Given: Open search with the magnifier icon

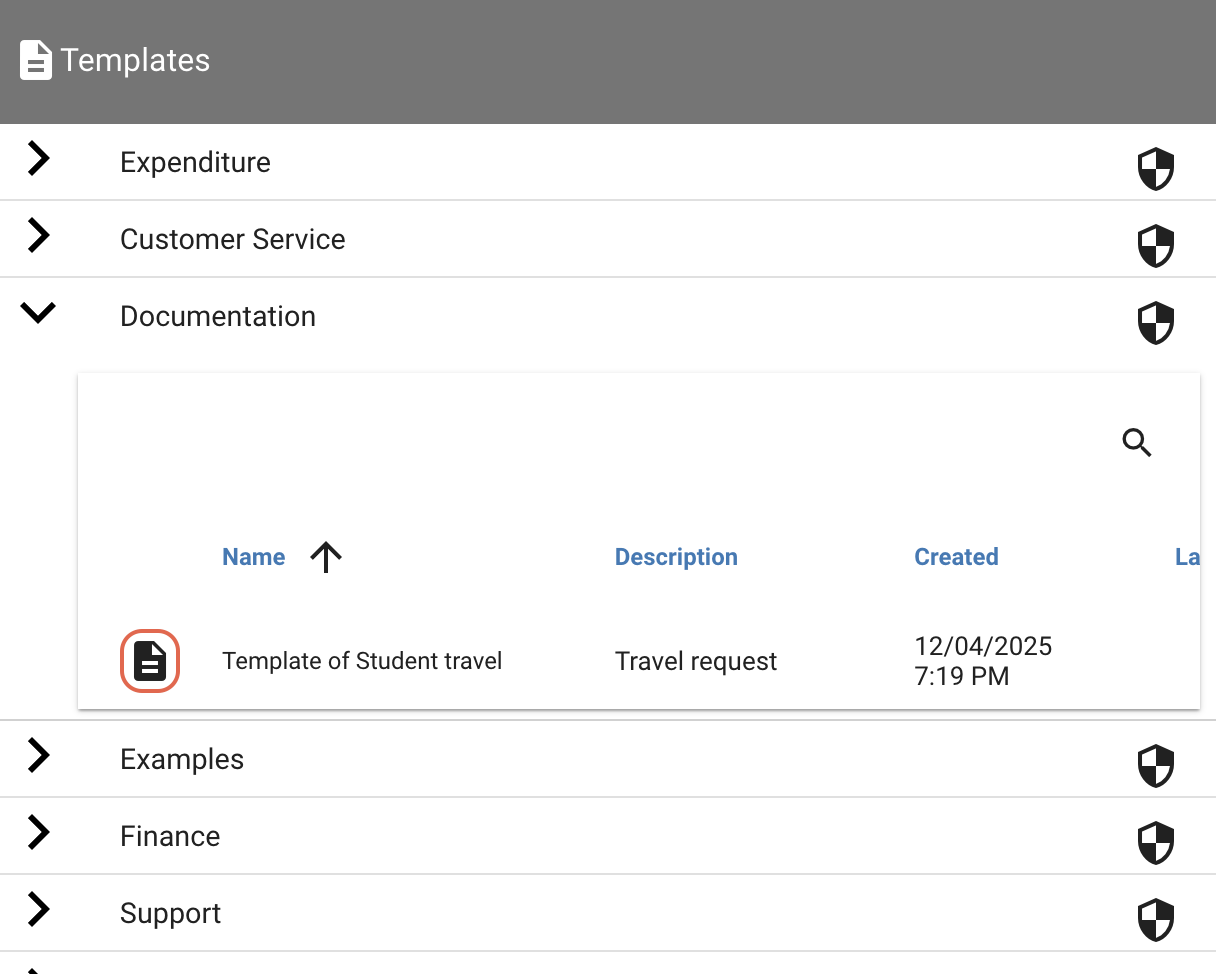Looking at the screenshot, I should 1136,442.
